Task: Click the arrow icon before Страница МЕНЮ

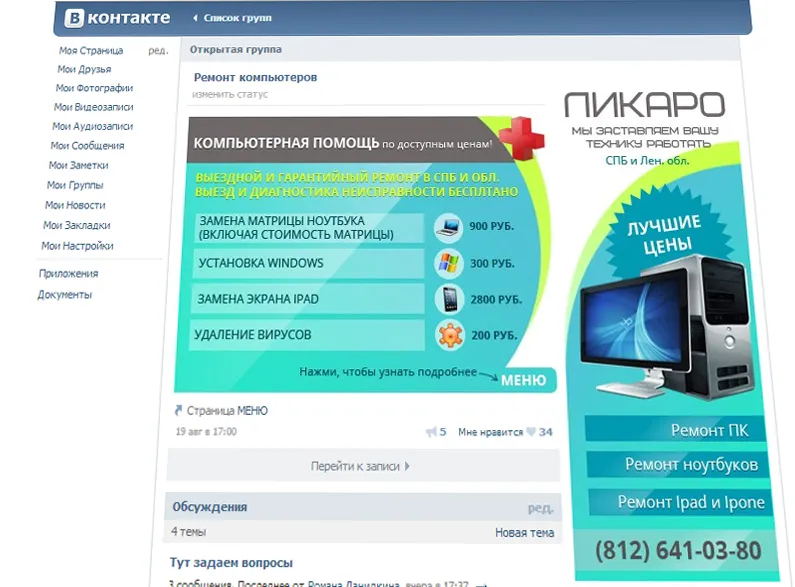Action: coord(178,411)
